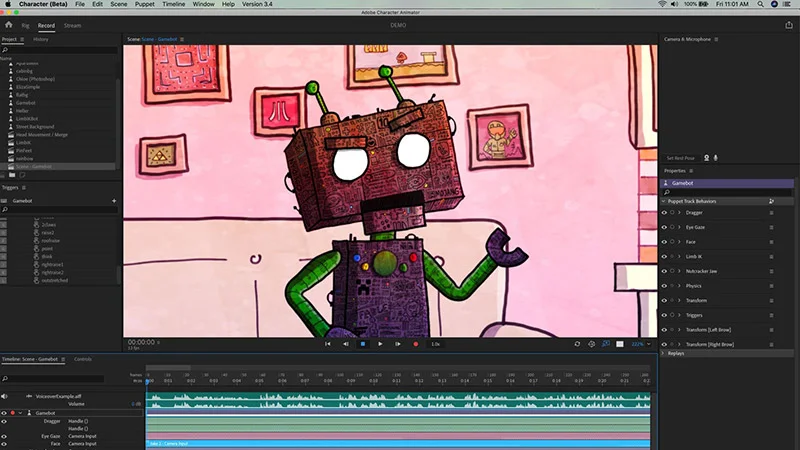Select Gamebot puppet in Project list
This screenshot has width=800, height=450.
tap(26, 103)
